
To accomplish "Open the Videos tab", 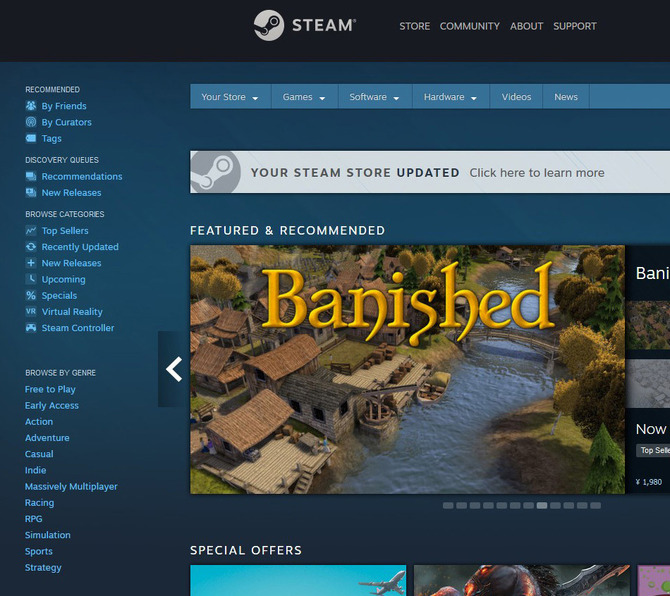I will pos(516,97).
